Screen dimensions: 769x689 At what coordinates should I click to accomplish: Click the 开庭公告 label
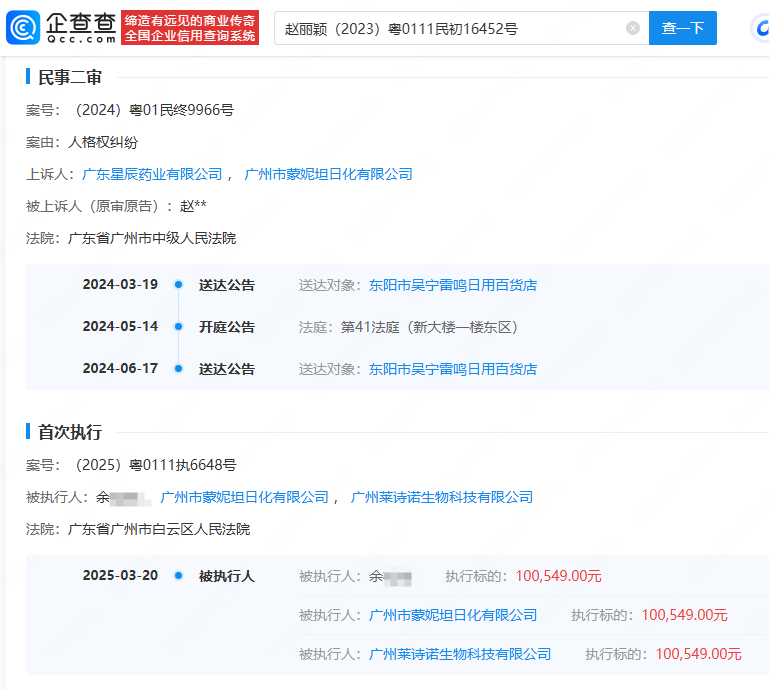pyautogui.click(x=227, y=327)
